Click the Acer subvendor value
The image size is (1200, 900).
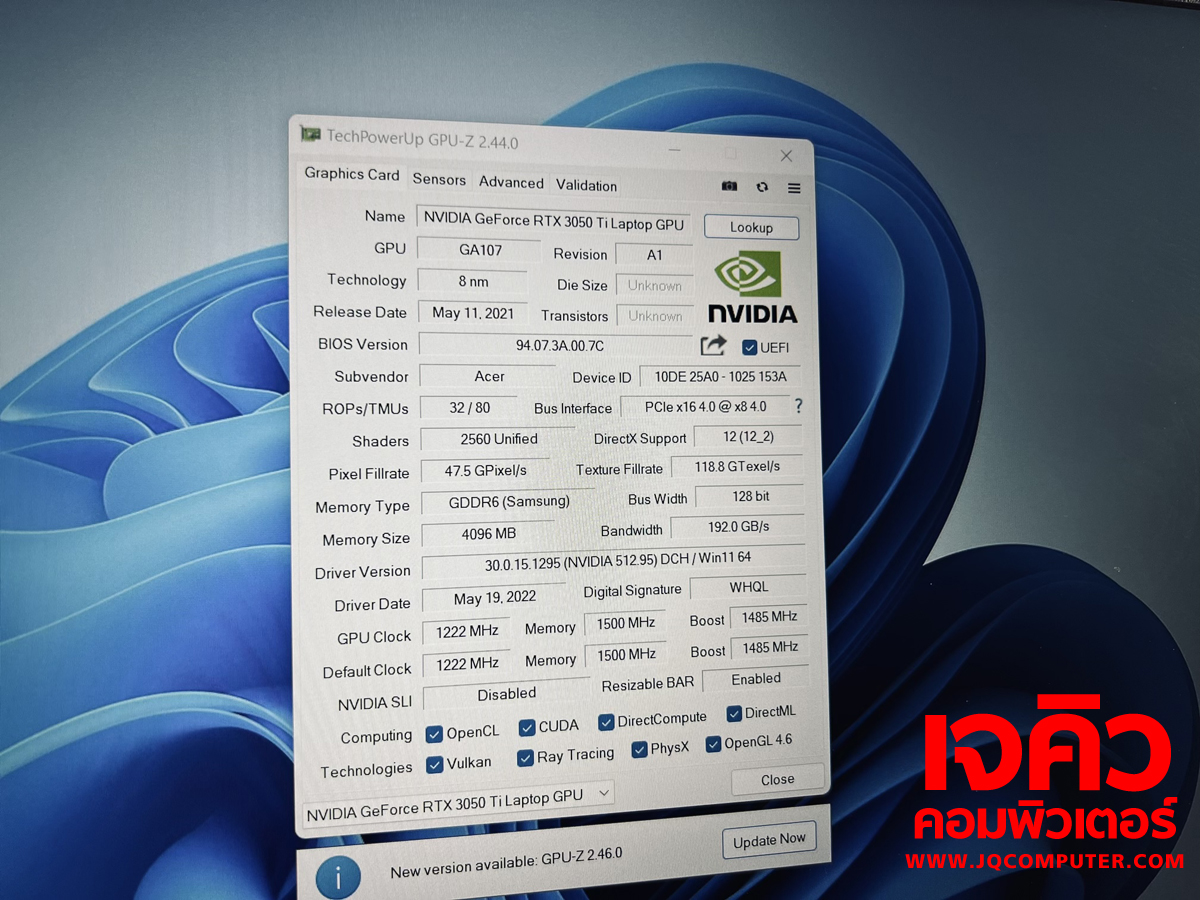(x=488, y=376)
